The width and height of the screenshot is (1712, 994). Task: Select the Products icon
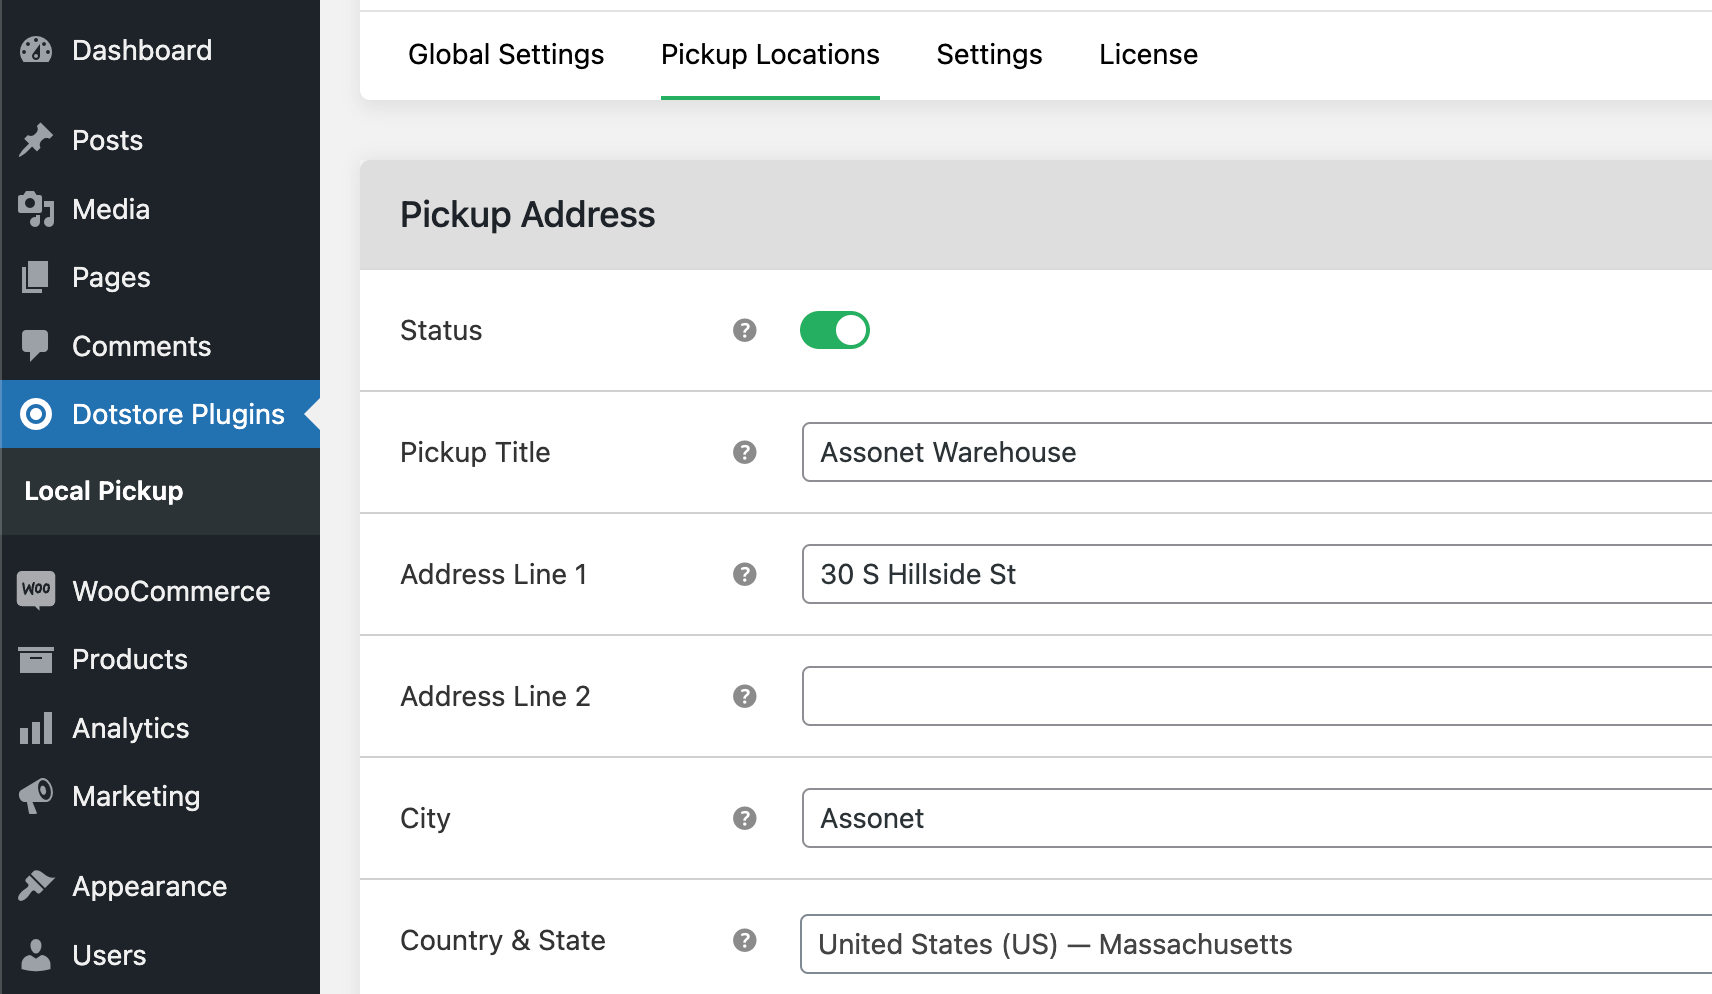36,659
